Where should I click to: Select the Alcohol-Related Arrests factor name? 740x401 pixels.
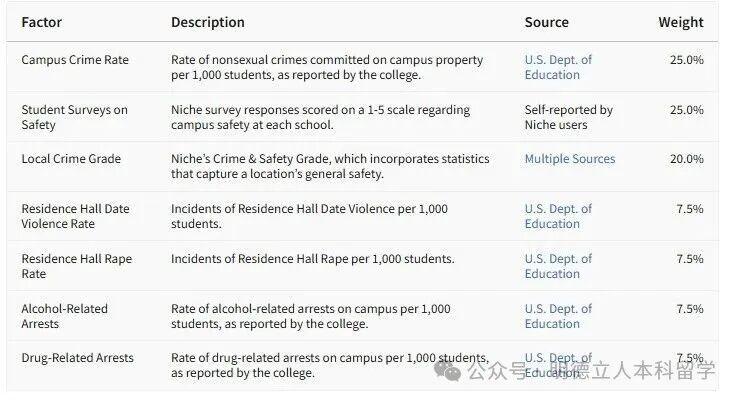pyautogui.click(x=64, y=316)
